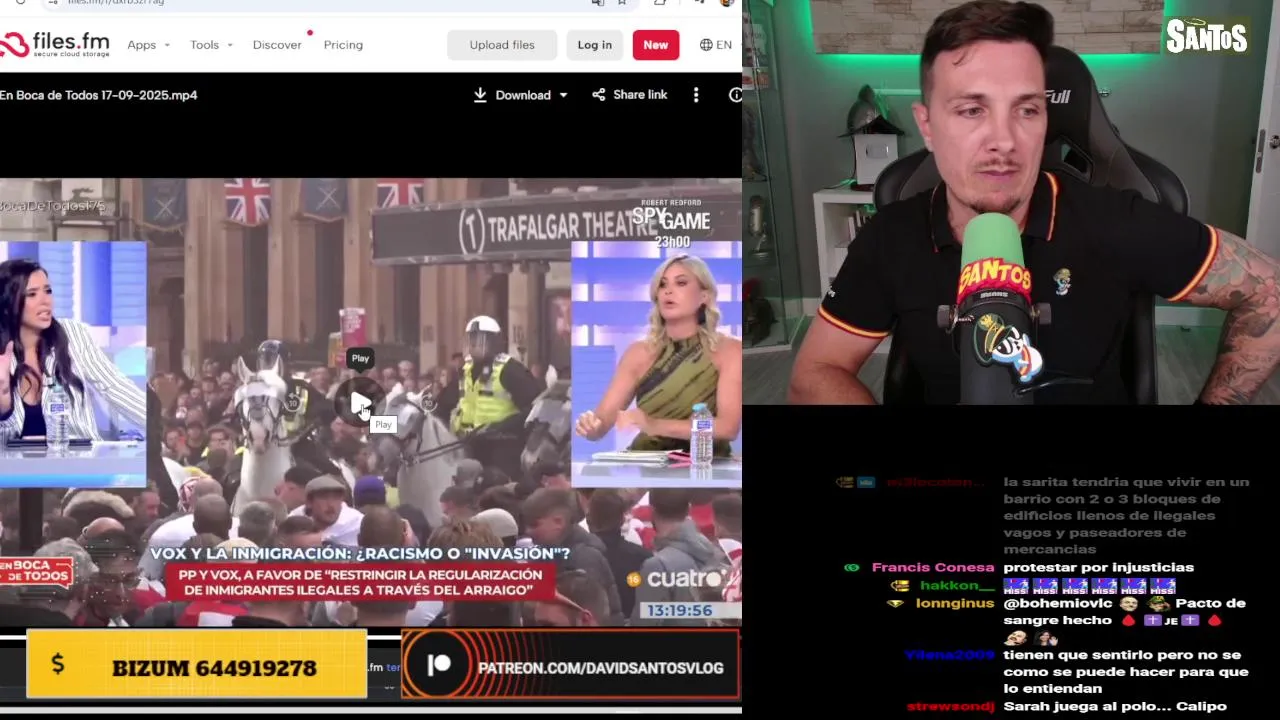Click chat username Francis Conesa
1280x720 pixels.
point(933,567)
